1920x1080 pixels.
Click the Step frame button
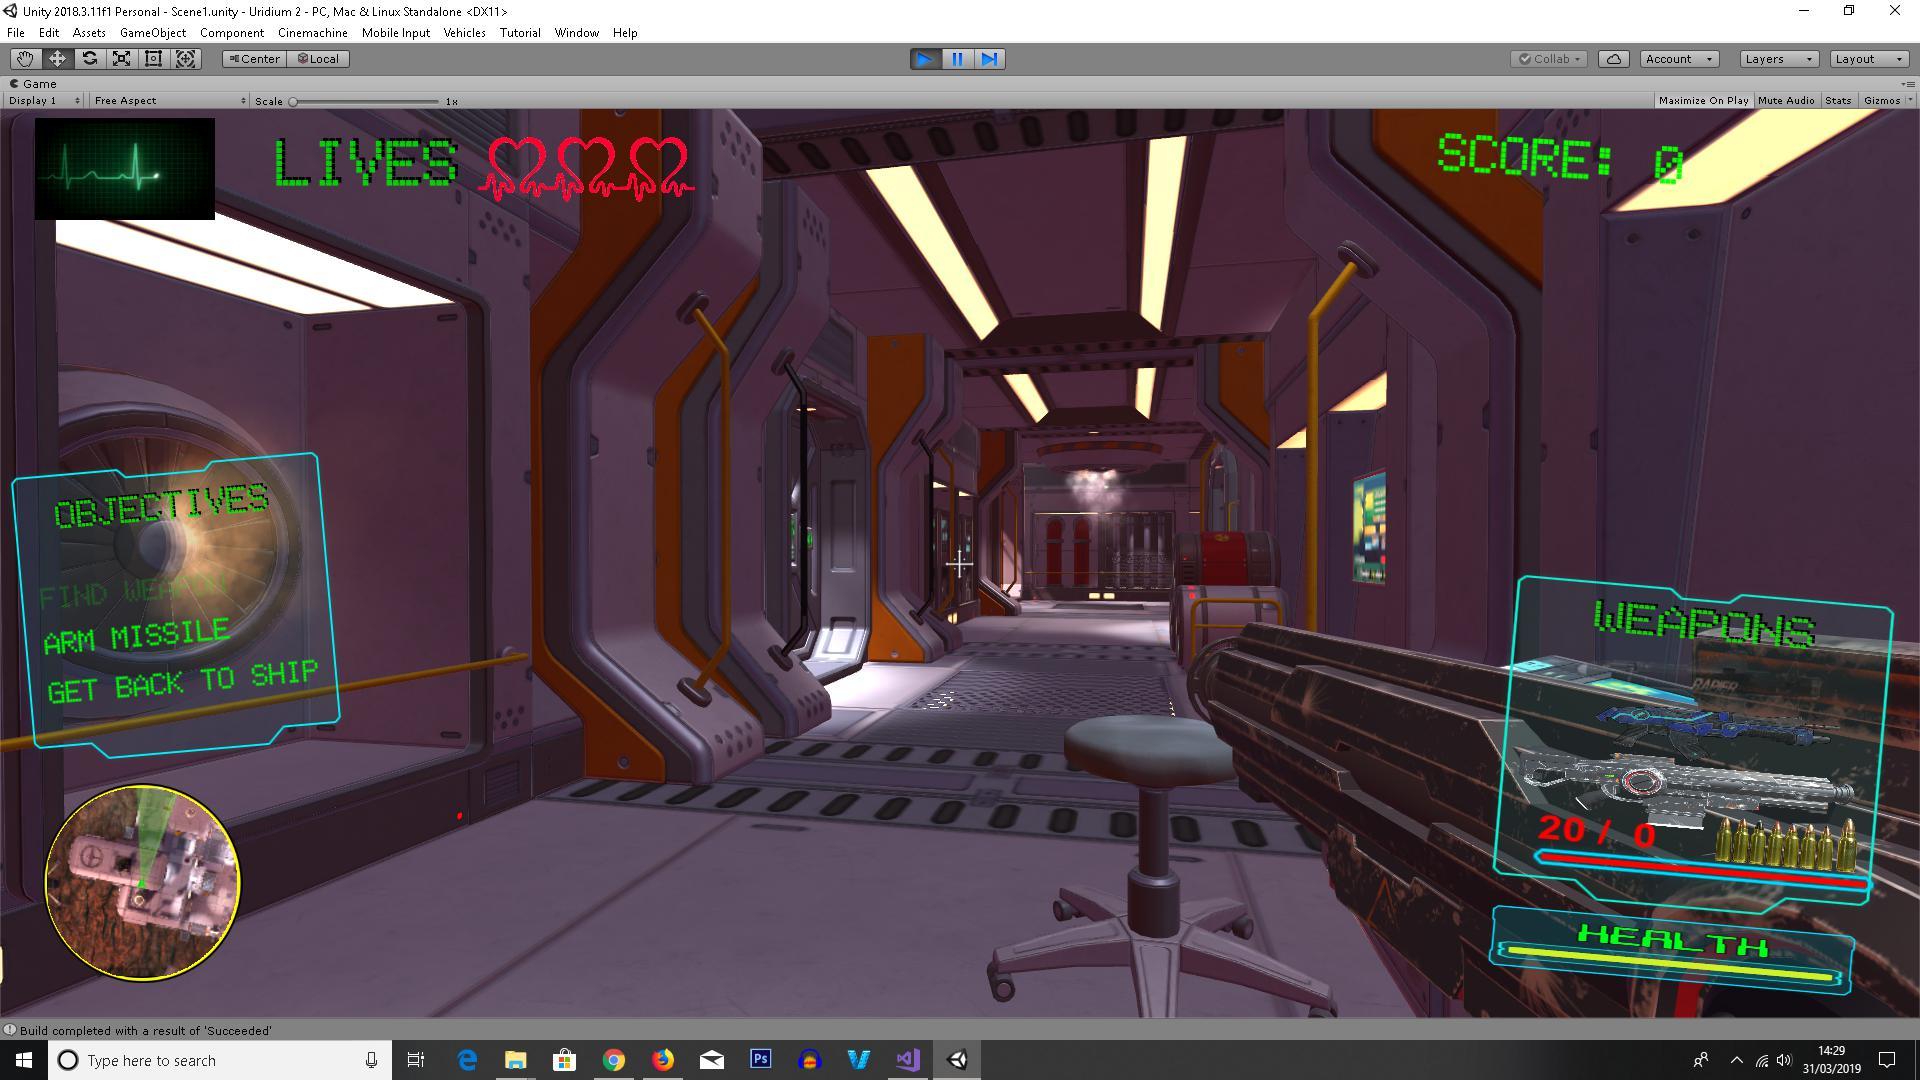989,59
